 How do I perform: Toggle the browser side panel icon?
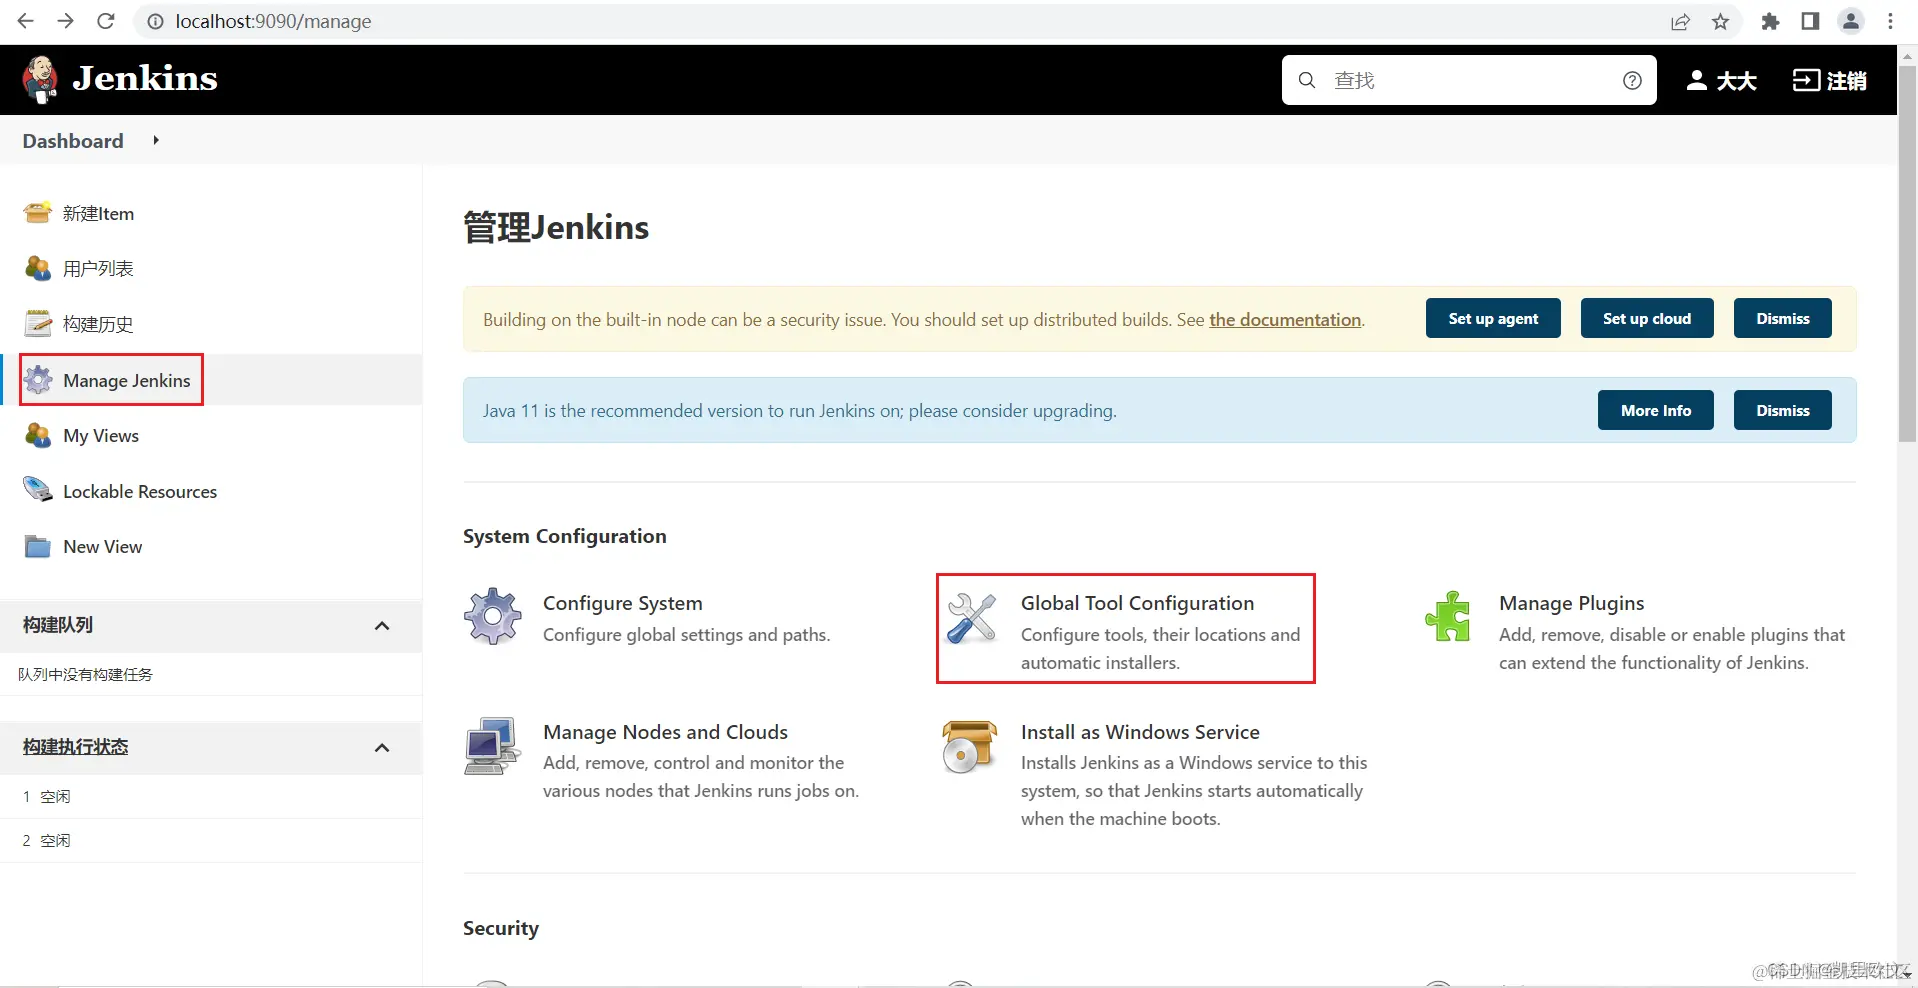(1810, 21)
